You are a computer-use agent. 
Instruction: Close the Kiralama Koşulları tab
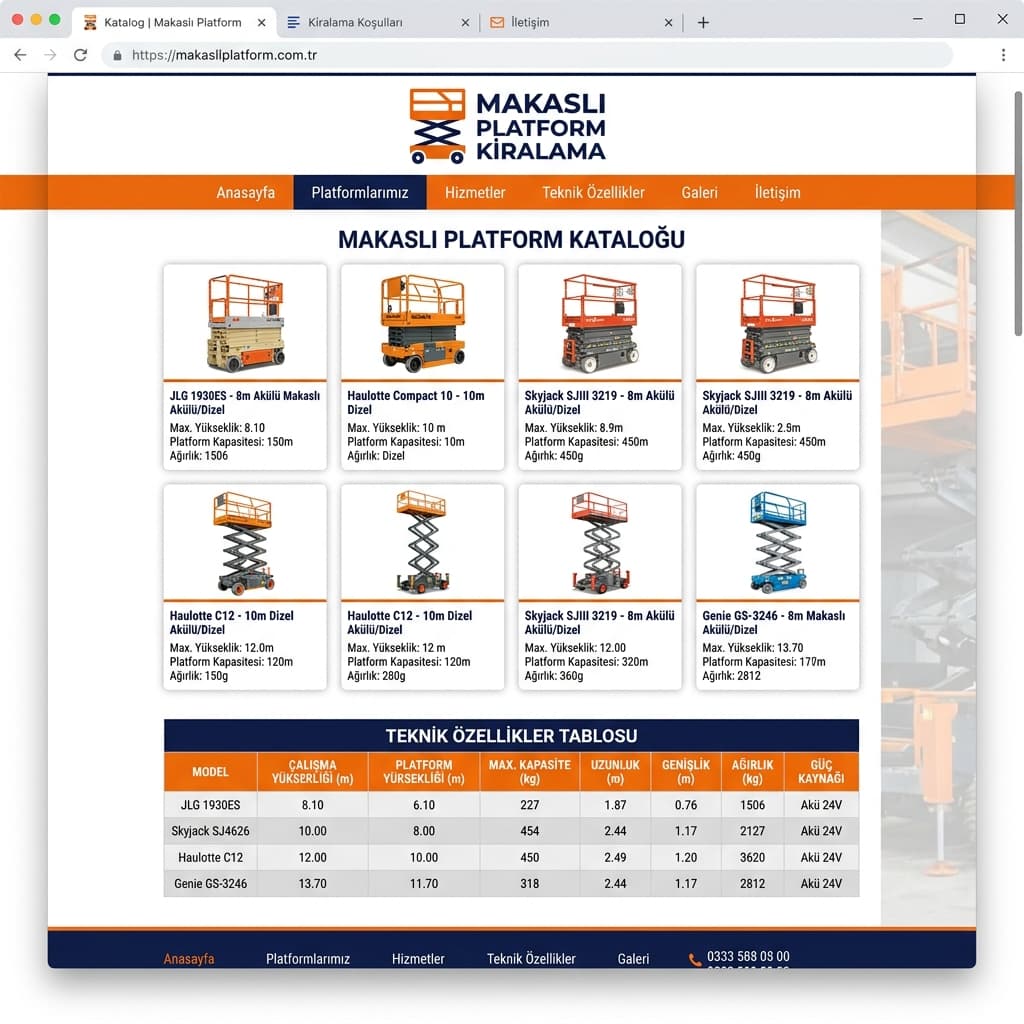[x=465, y=23]
